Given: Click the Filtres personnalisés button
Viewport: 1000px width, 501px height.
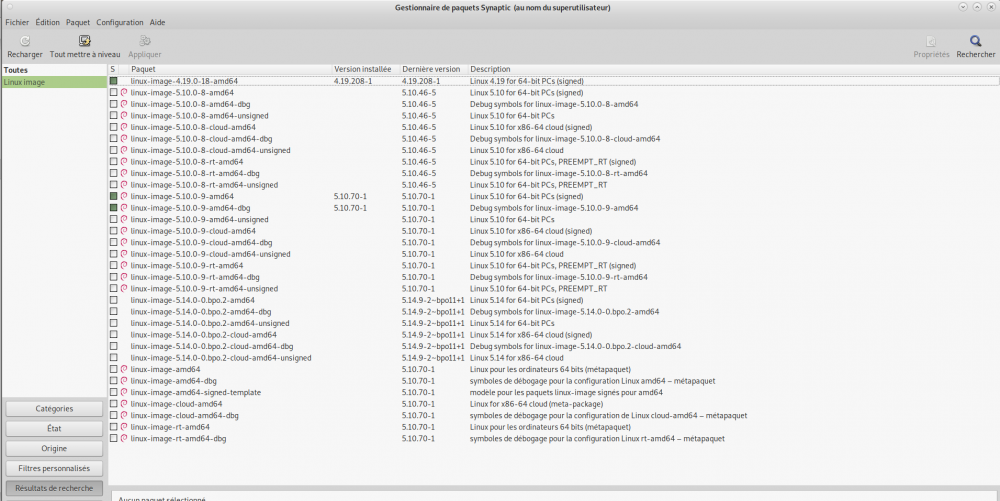Looking at the screenshot, I should coord(54,468).
